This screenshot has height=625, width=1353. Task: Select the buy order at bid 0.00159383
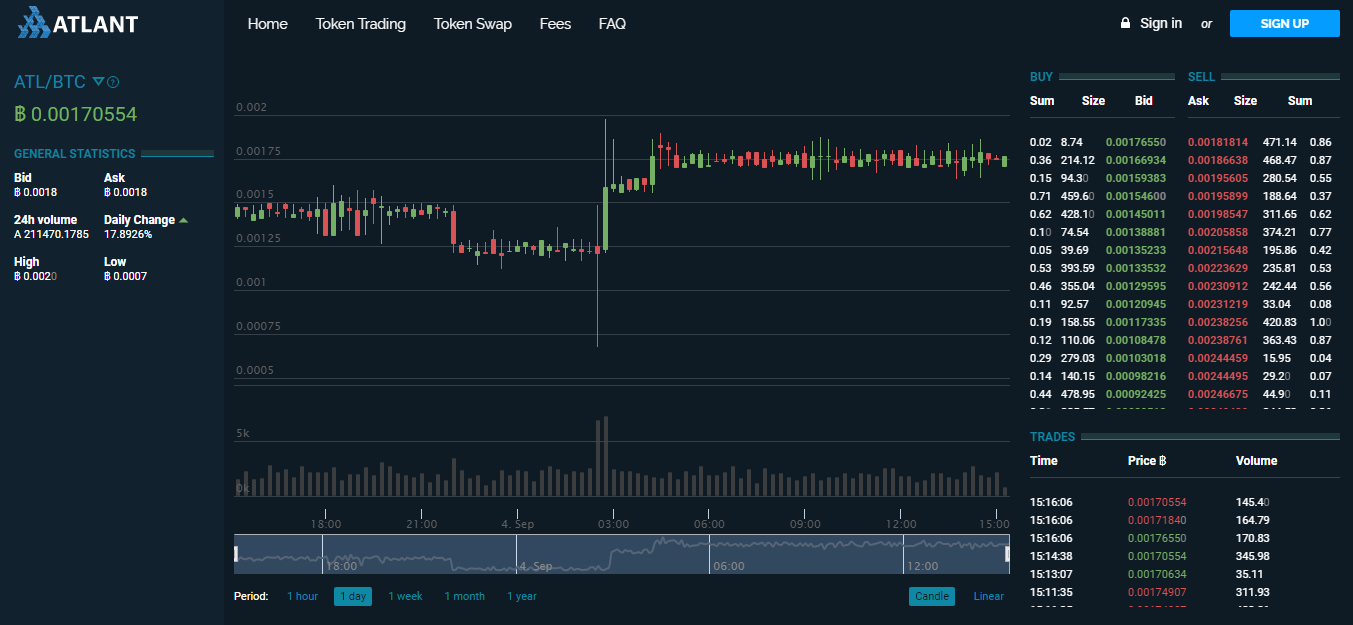pos(1101,178)
